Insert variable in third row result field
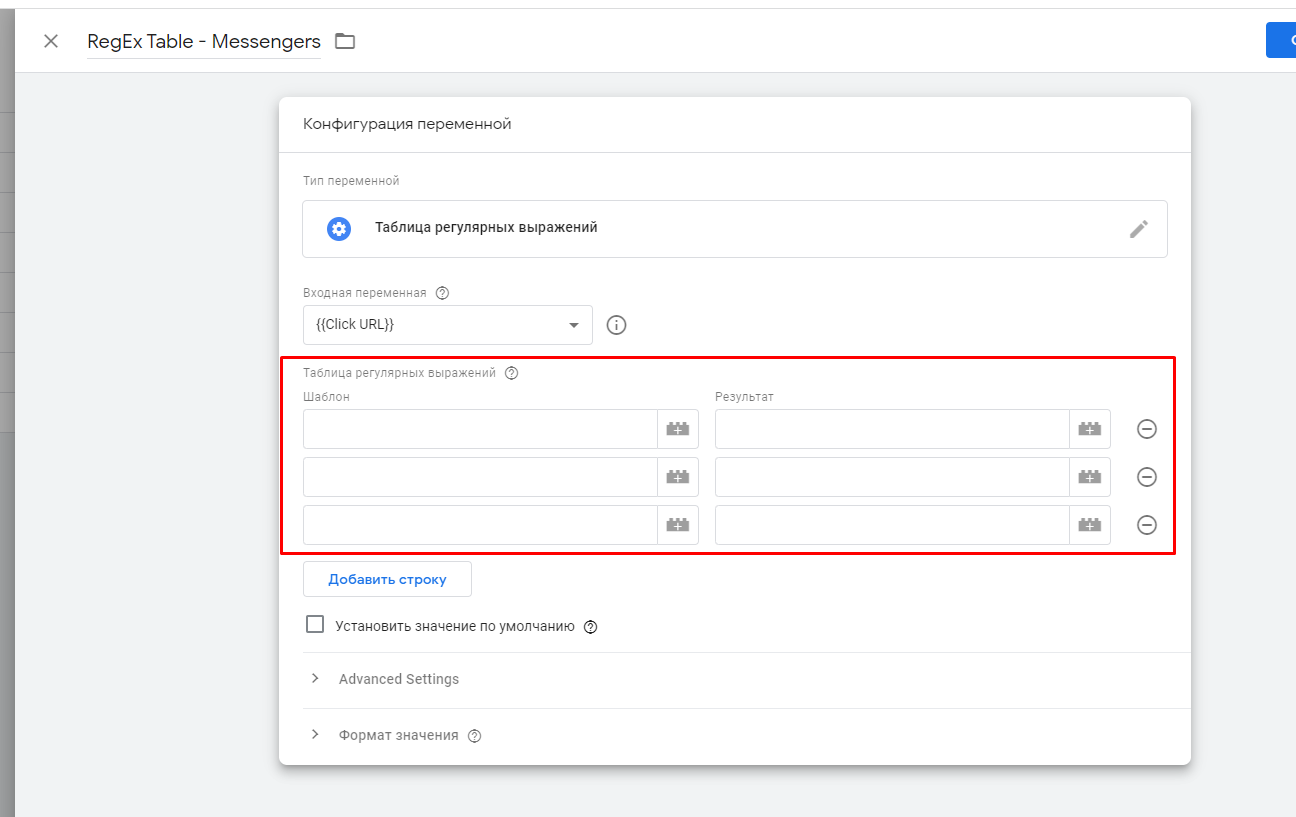This screenshot has width=1296, height=817. click(x=1089, y=525)
